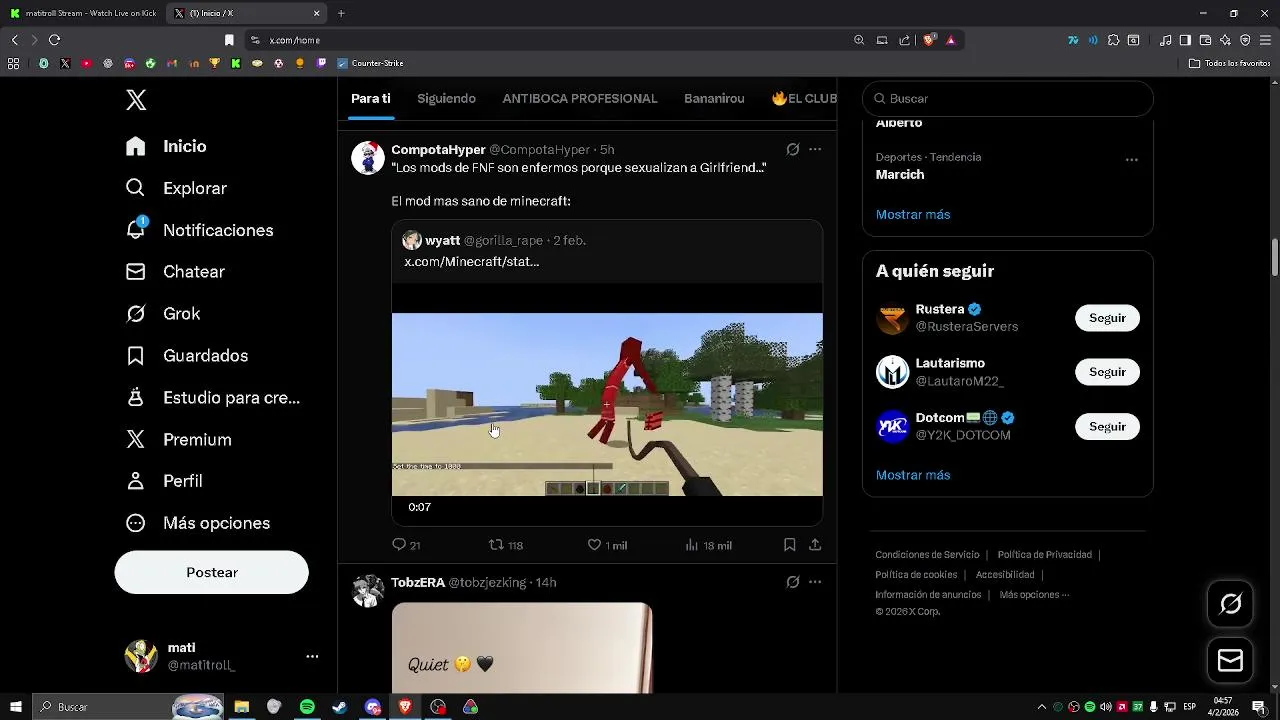Viewport: 1280px width, 720px height.
Task: Show hidden system tray icons
Action: (1042, 707)
